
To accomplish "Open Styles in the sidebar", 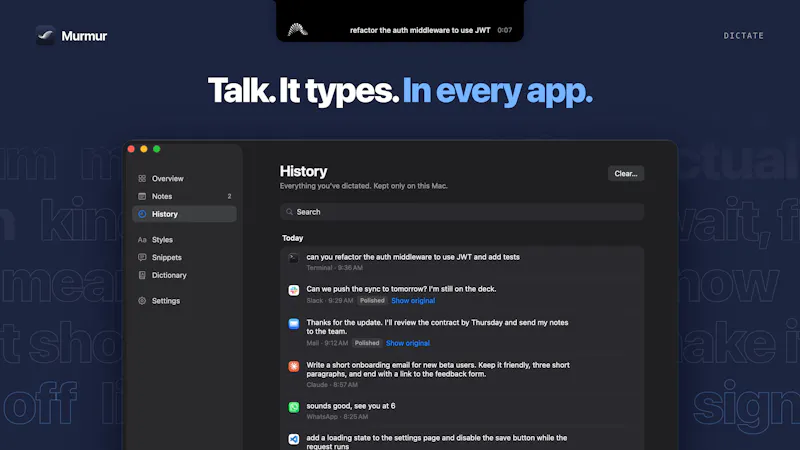I will [x=184, y=240].
